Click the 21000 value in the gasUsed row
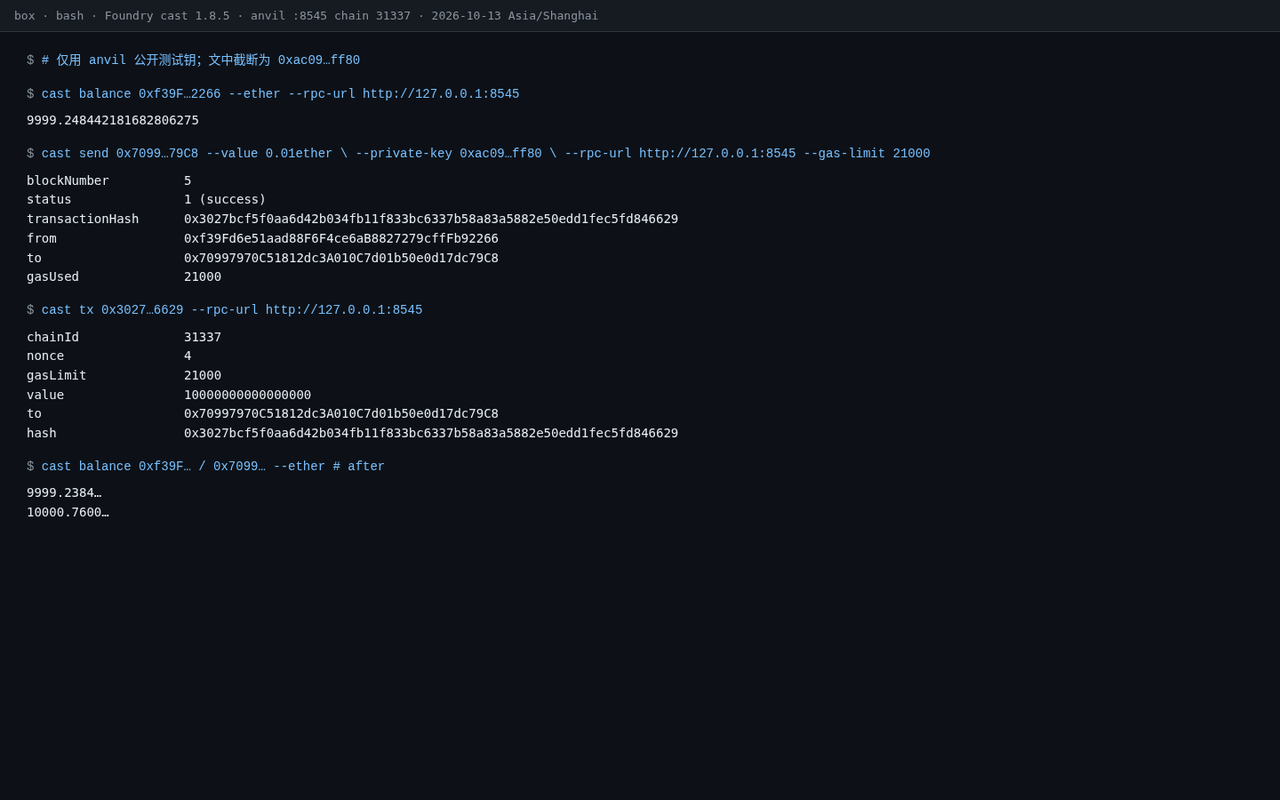 [203, 277]
